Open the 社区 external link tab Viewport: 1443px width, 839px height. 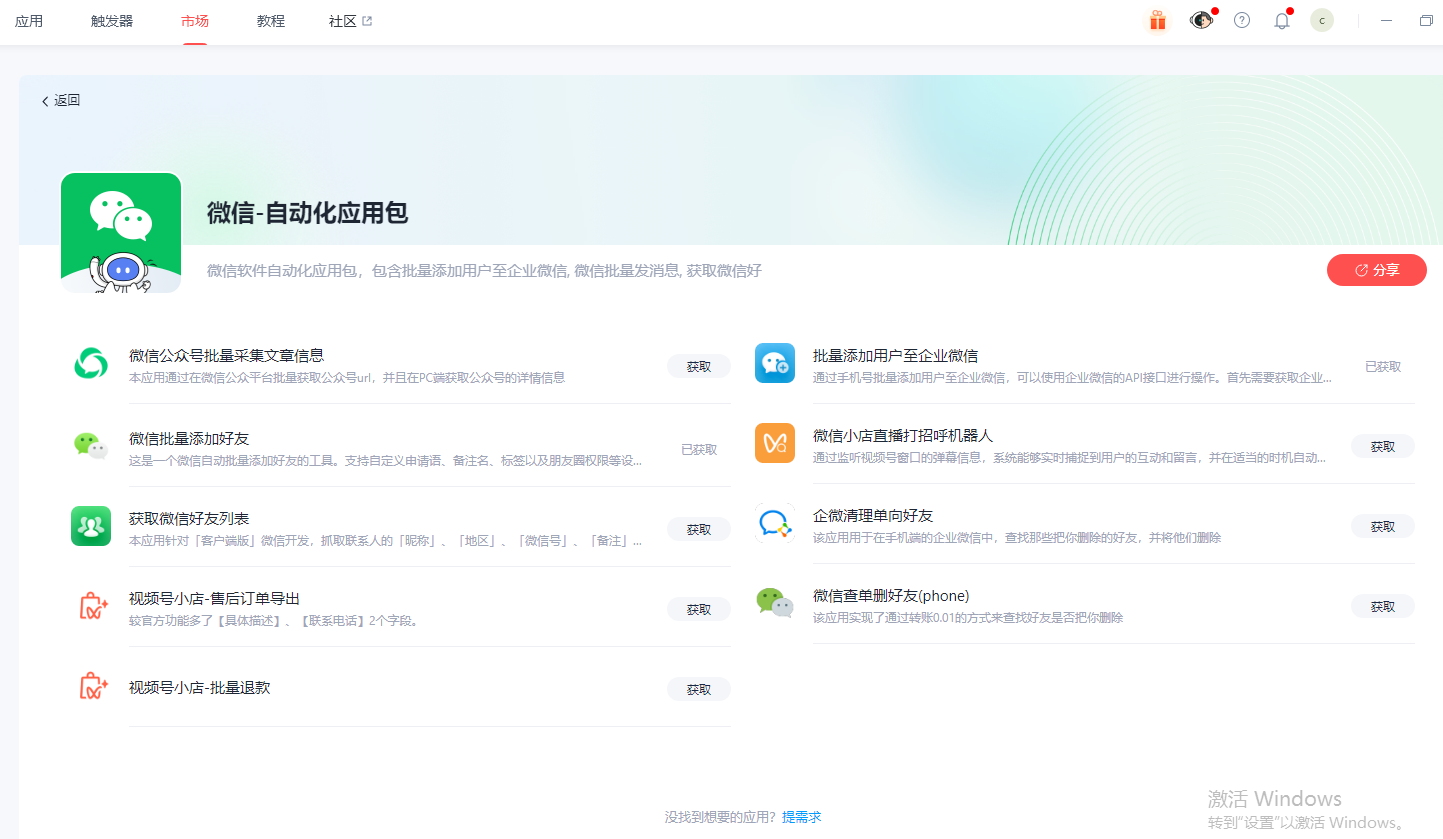pyautogui.click(x=350, y=21)
